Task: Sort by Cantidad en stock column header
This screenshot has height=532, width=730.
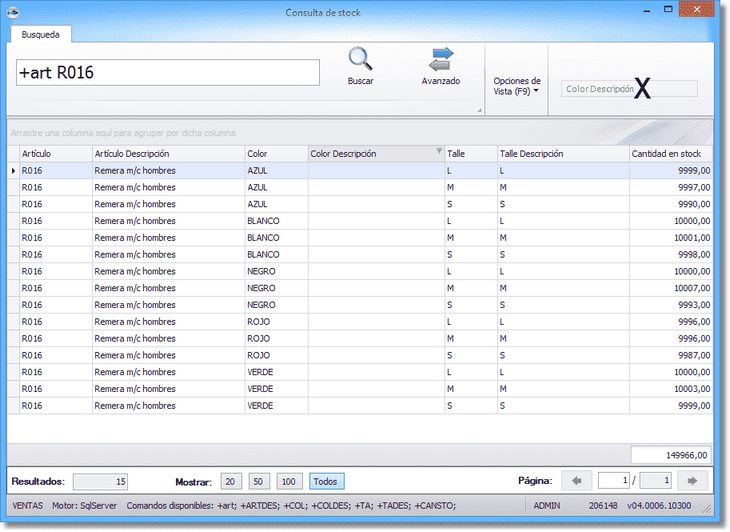Action: click(670, 154)
